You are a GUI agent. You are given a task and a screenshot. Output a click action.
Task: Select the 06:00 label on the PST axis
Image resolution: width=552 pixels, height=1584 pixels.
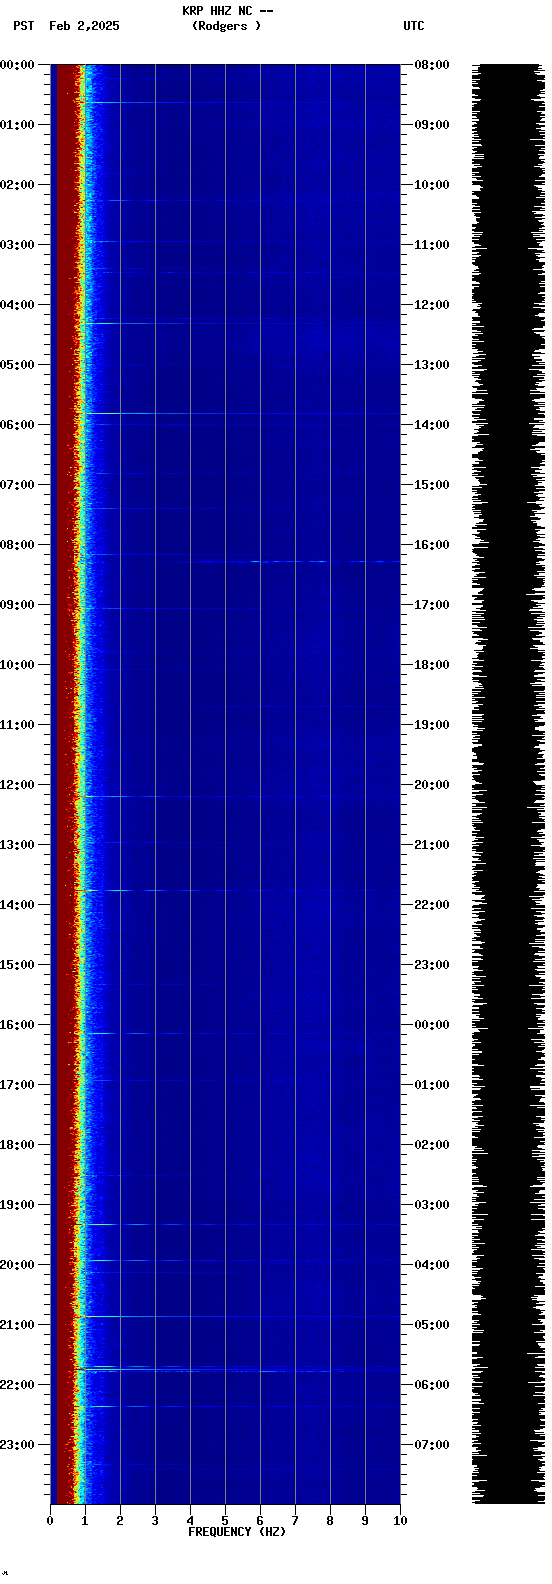(17, 425)
